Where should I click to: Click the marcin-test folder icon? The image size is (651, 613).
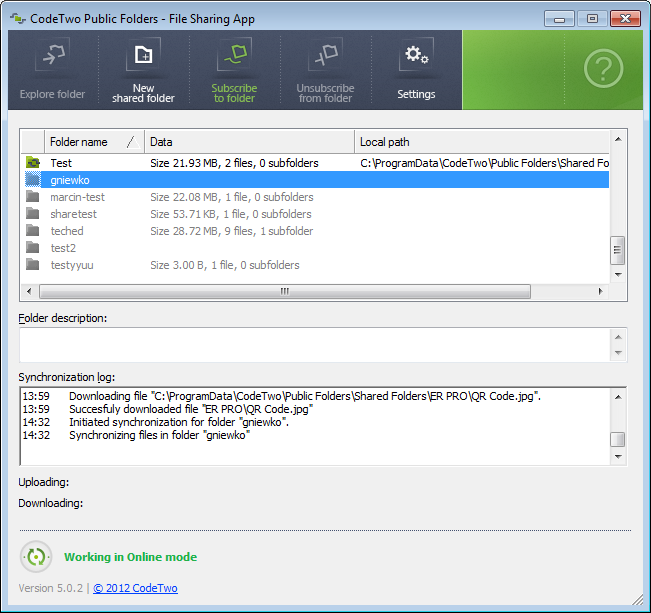[33, 196]
